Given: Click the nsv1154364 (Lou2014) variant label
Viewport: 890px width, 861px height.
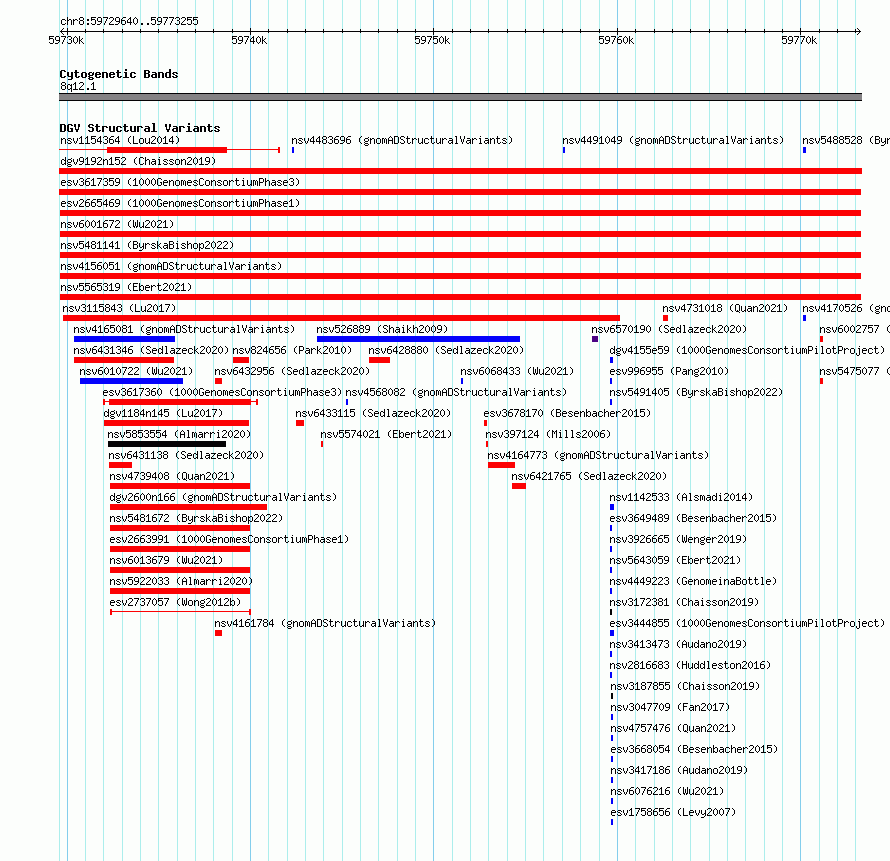Looking at the screenshot, I should [x=120, y=140].
